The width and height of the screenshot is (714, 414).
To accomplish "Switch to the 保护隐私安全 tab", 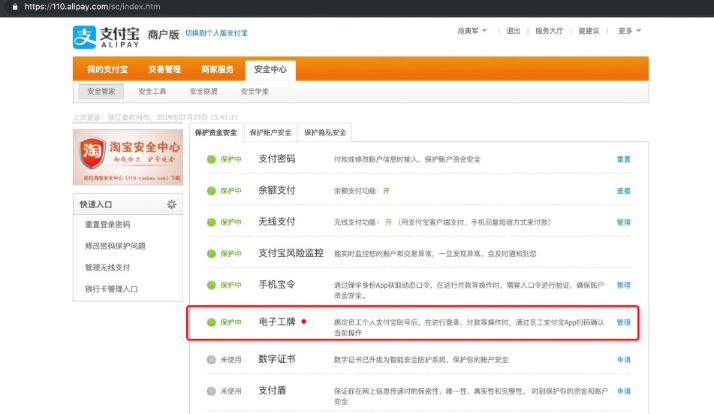I will click(x=325, y=133).
